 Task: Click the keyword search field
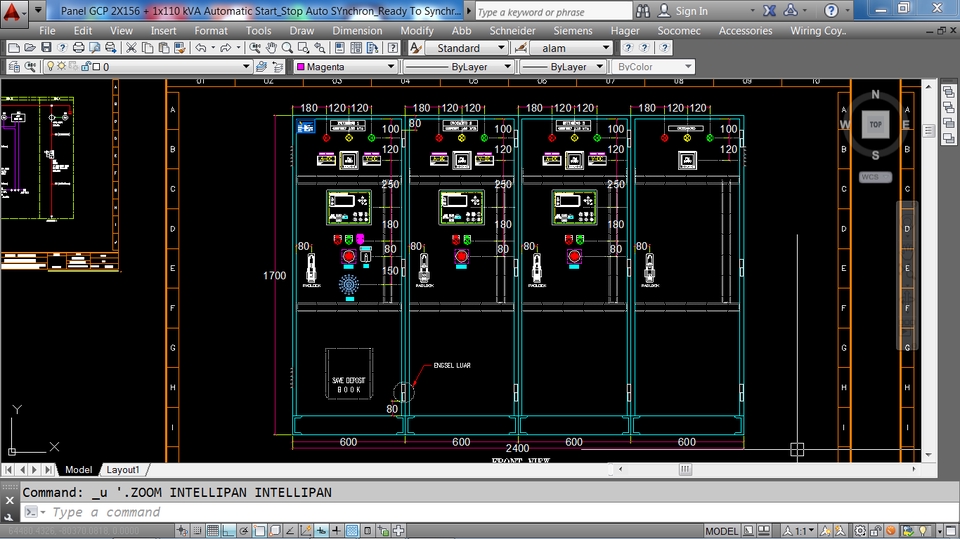tap(553, 12)
